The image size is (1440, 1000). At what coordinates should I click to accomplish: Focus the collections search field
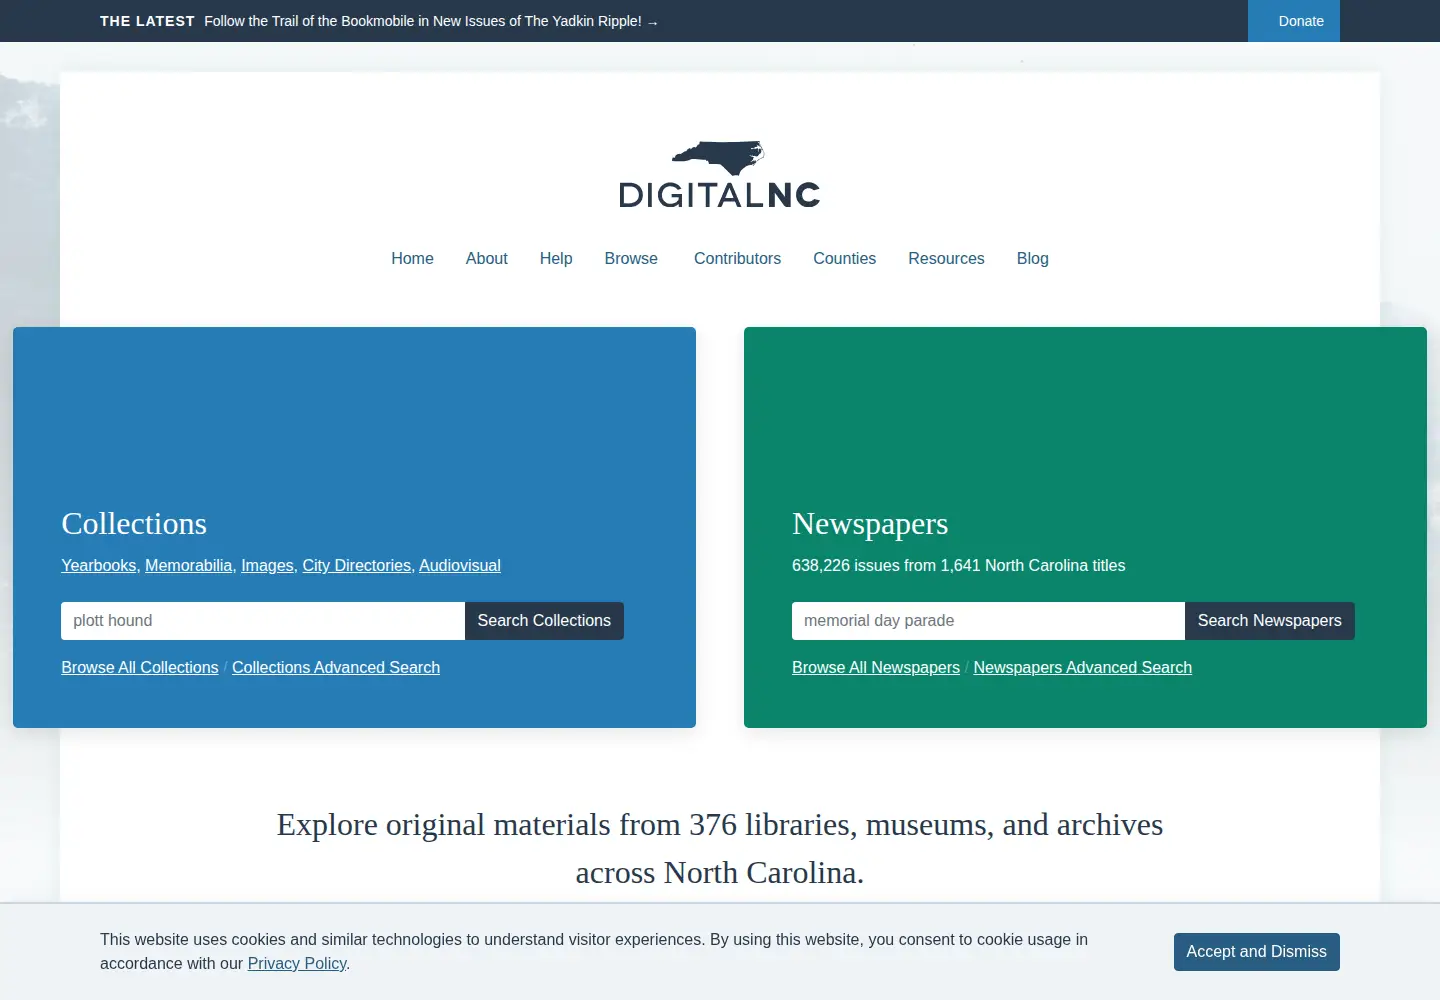[263, 621]
